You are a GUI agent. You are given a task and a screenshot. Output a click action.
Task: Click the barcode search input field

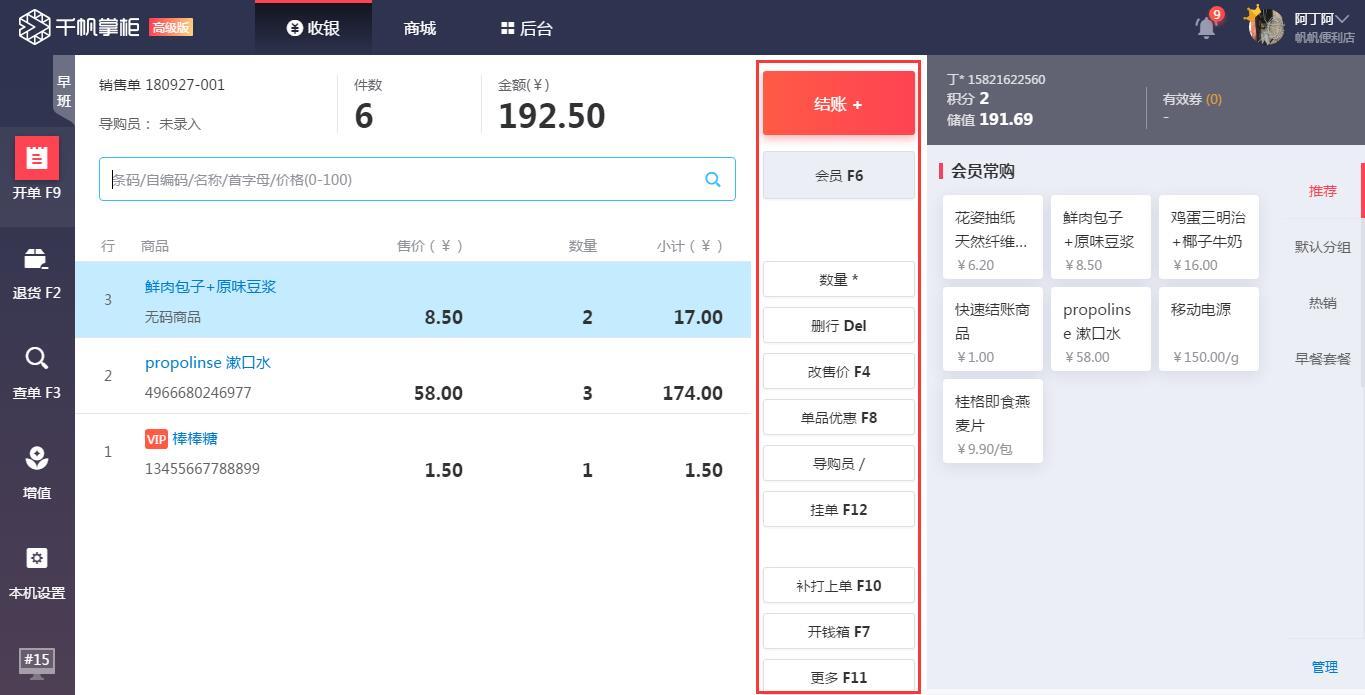tap(400, 179)
